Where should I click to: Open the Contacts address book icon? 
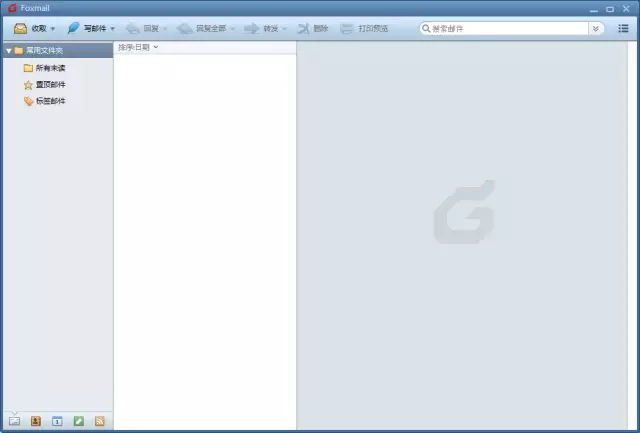(36, 421)
